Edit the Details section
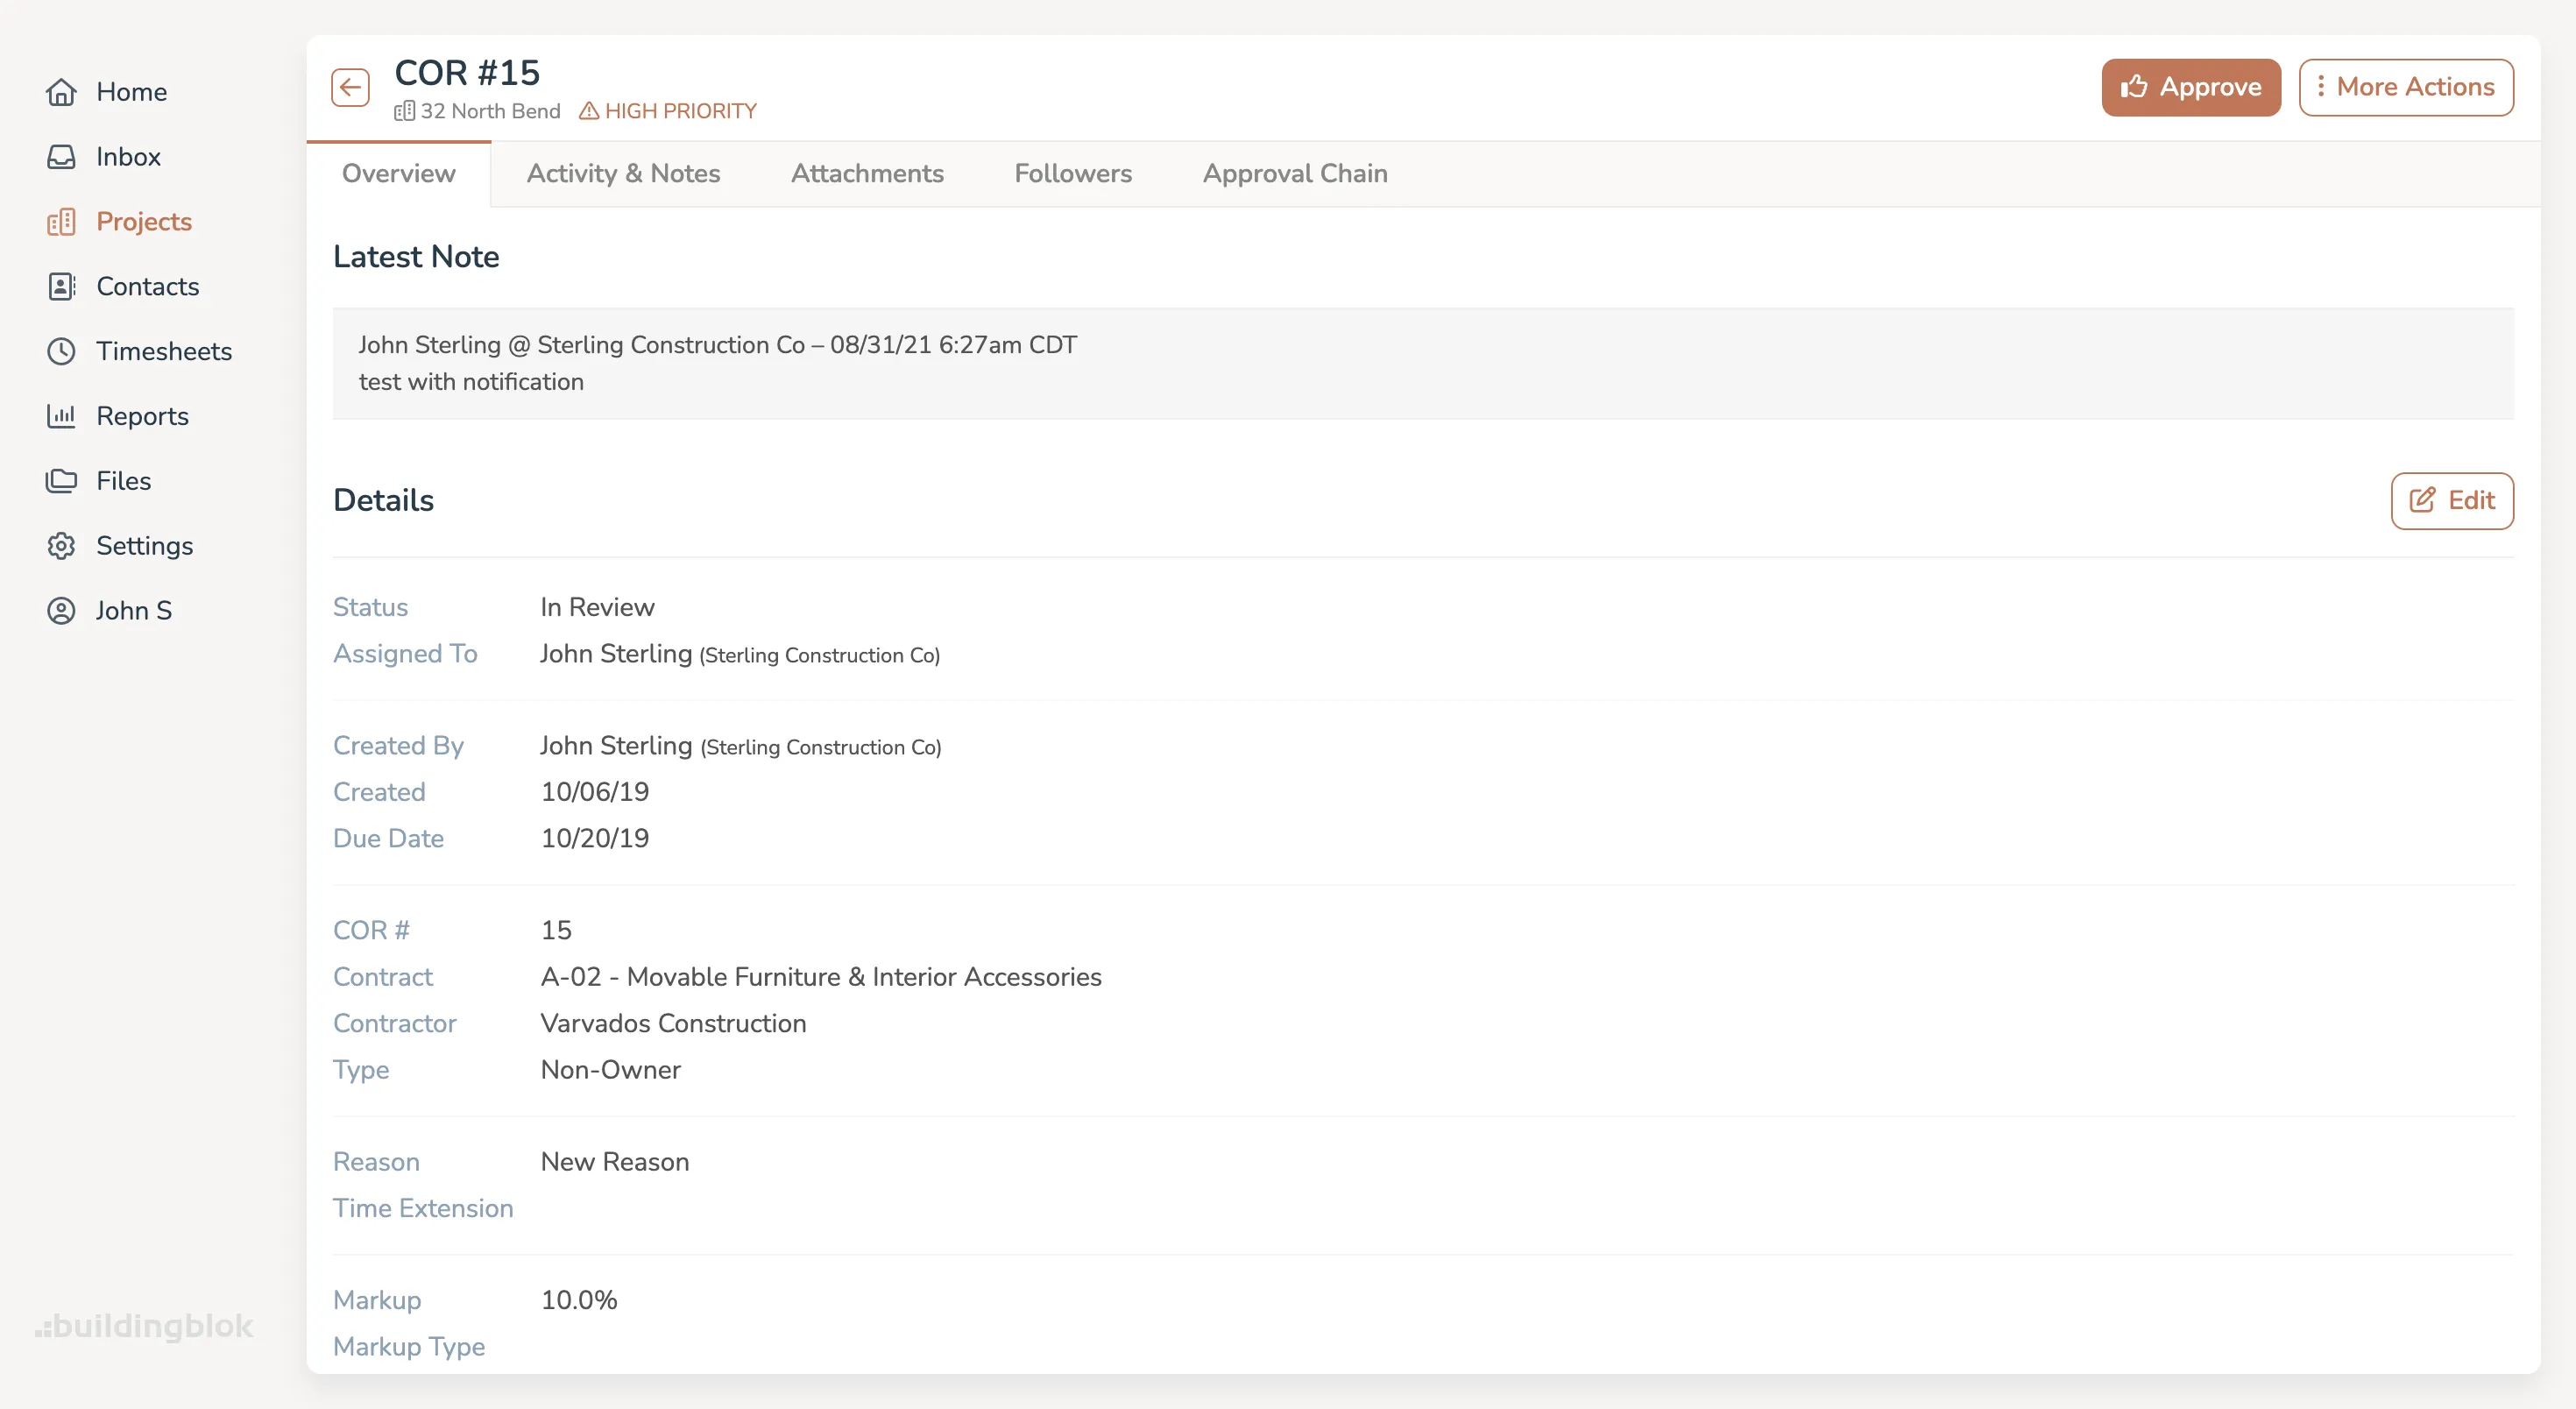Viewport: 2576px width, 1409px height. (x=2451, y=500)
